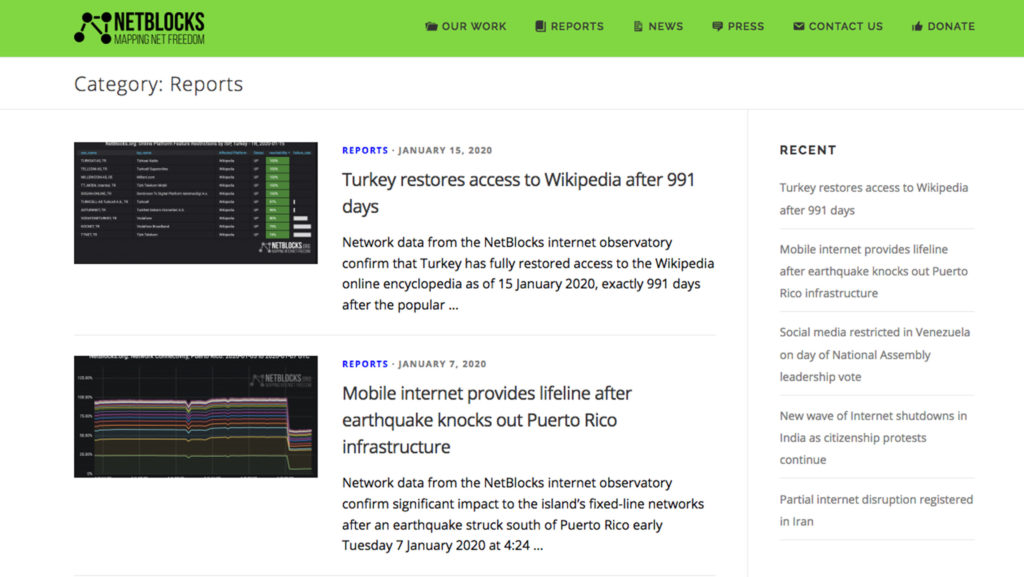Image resolution: width=1024 pixels, height=577 pixels.
Task: Open recent link about Iran partial internet disruption
Action: [876, 510]
